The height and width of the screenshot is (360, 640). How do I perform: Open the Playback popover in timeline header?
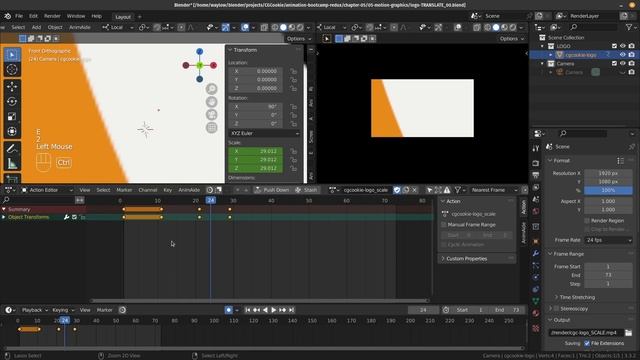(x=34, y=310)
